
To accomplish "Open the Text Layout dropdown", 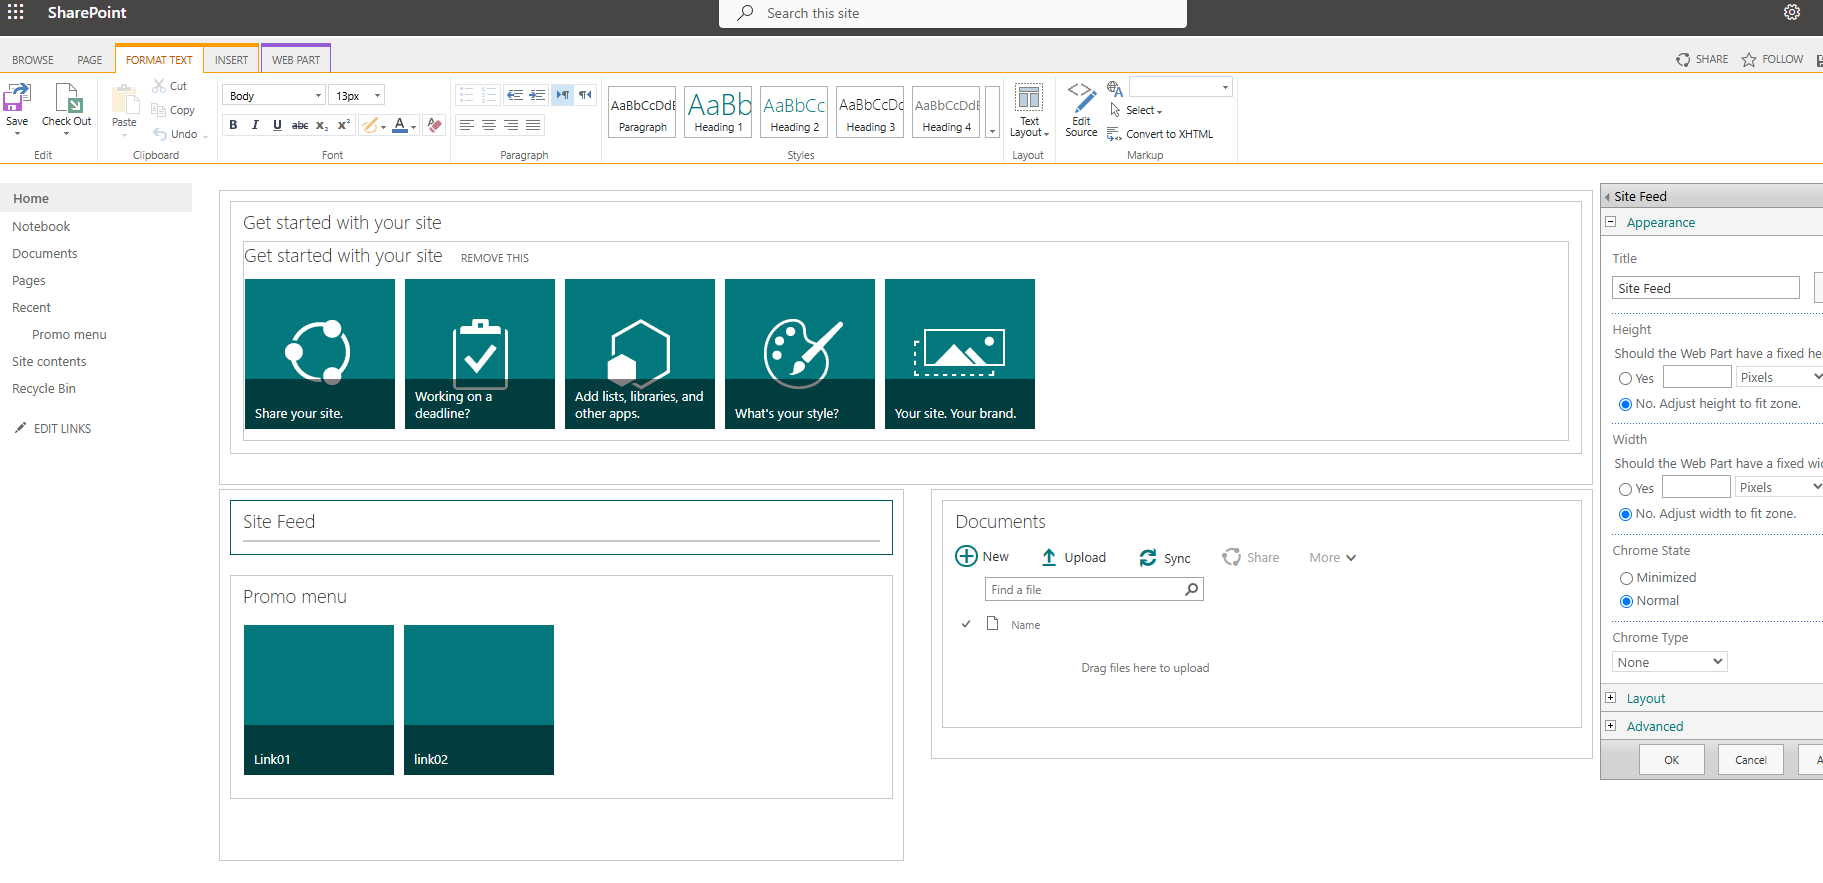I will (1028, 111).
